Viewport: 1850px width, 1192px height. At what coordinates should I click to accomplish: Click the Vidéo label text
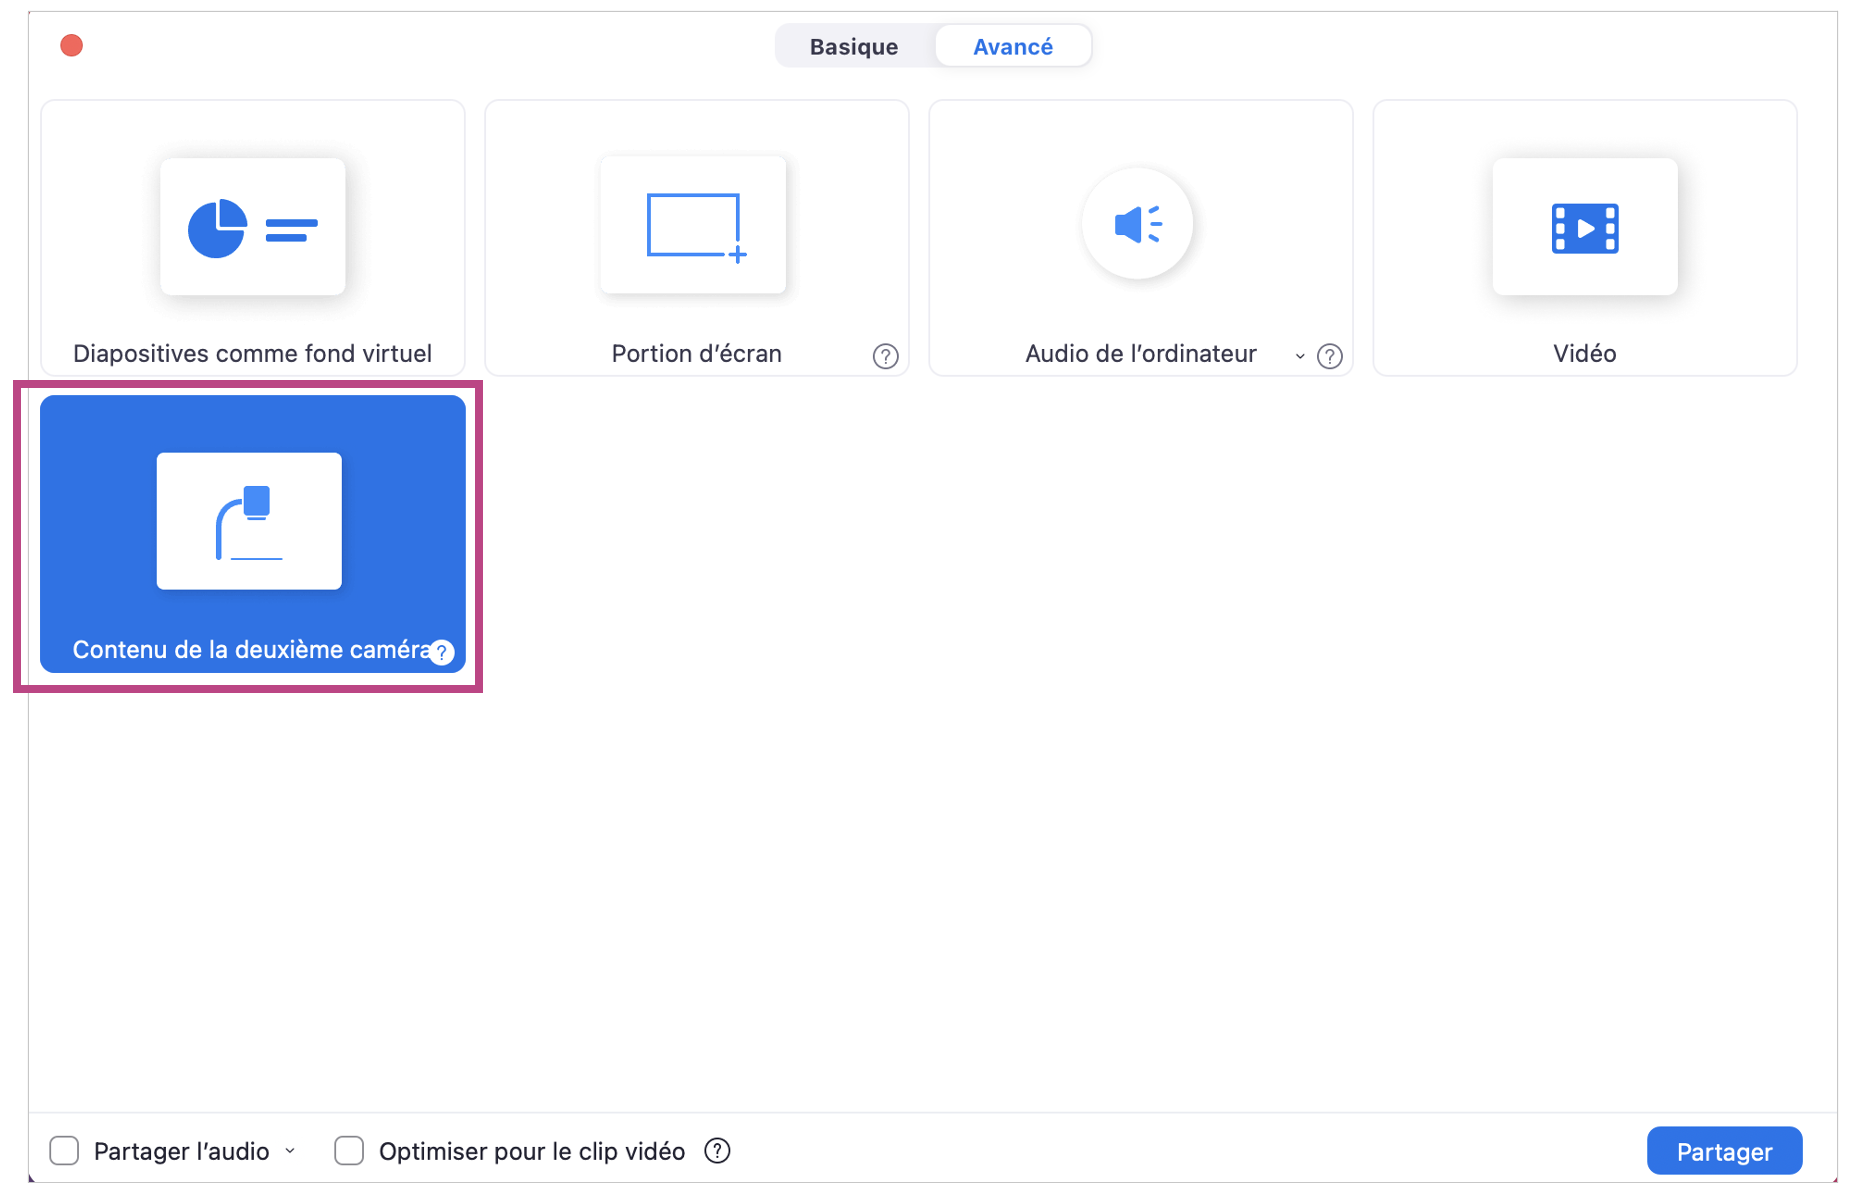[x=1584, y=354]
